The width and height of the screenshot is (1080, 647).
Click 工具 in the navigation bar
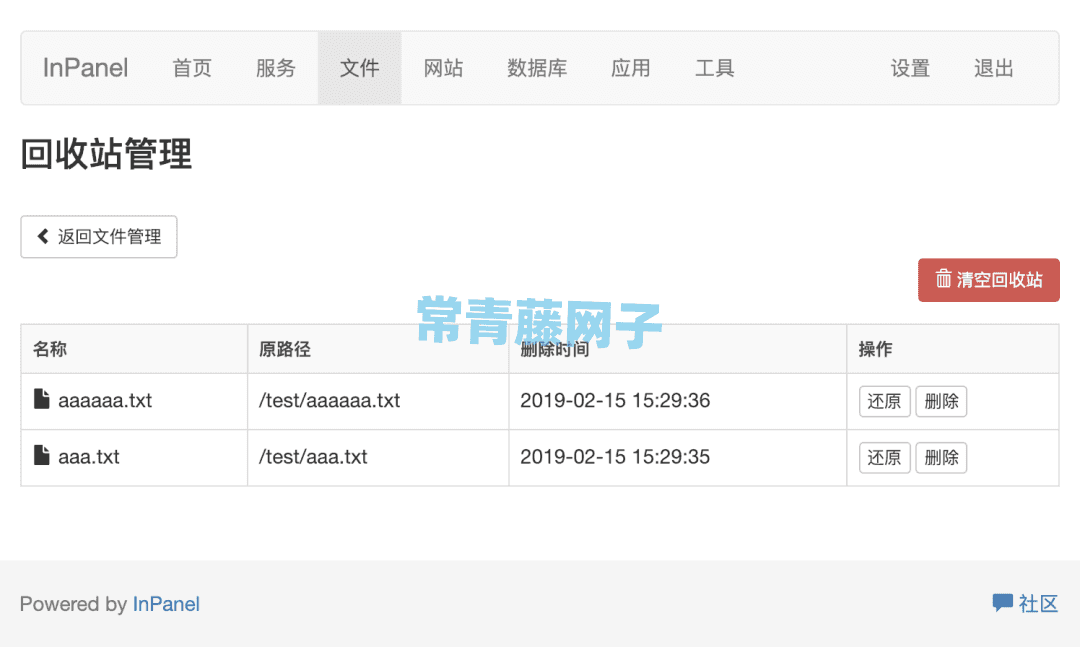715,68
